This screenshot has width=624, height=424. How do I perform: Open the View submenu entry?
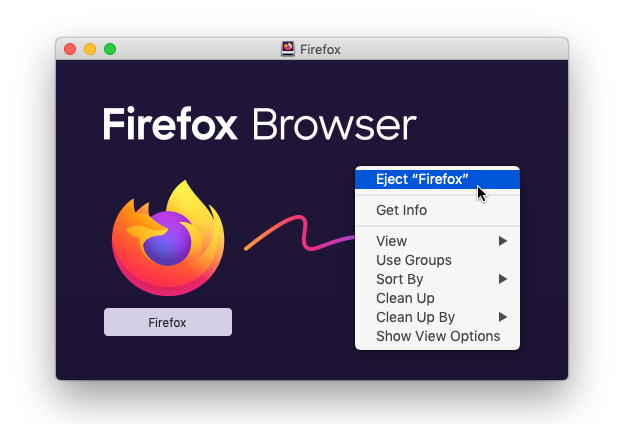coord(391,241)
